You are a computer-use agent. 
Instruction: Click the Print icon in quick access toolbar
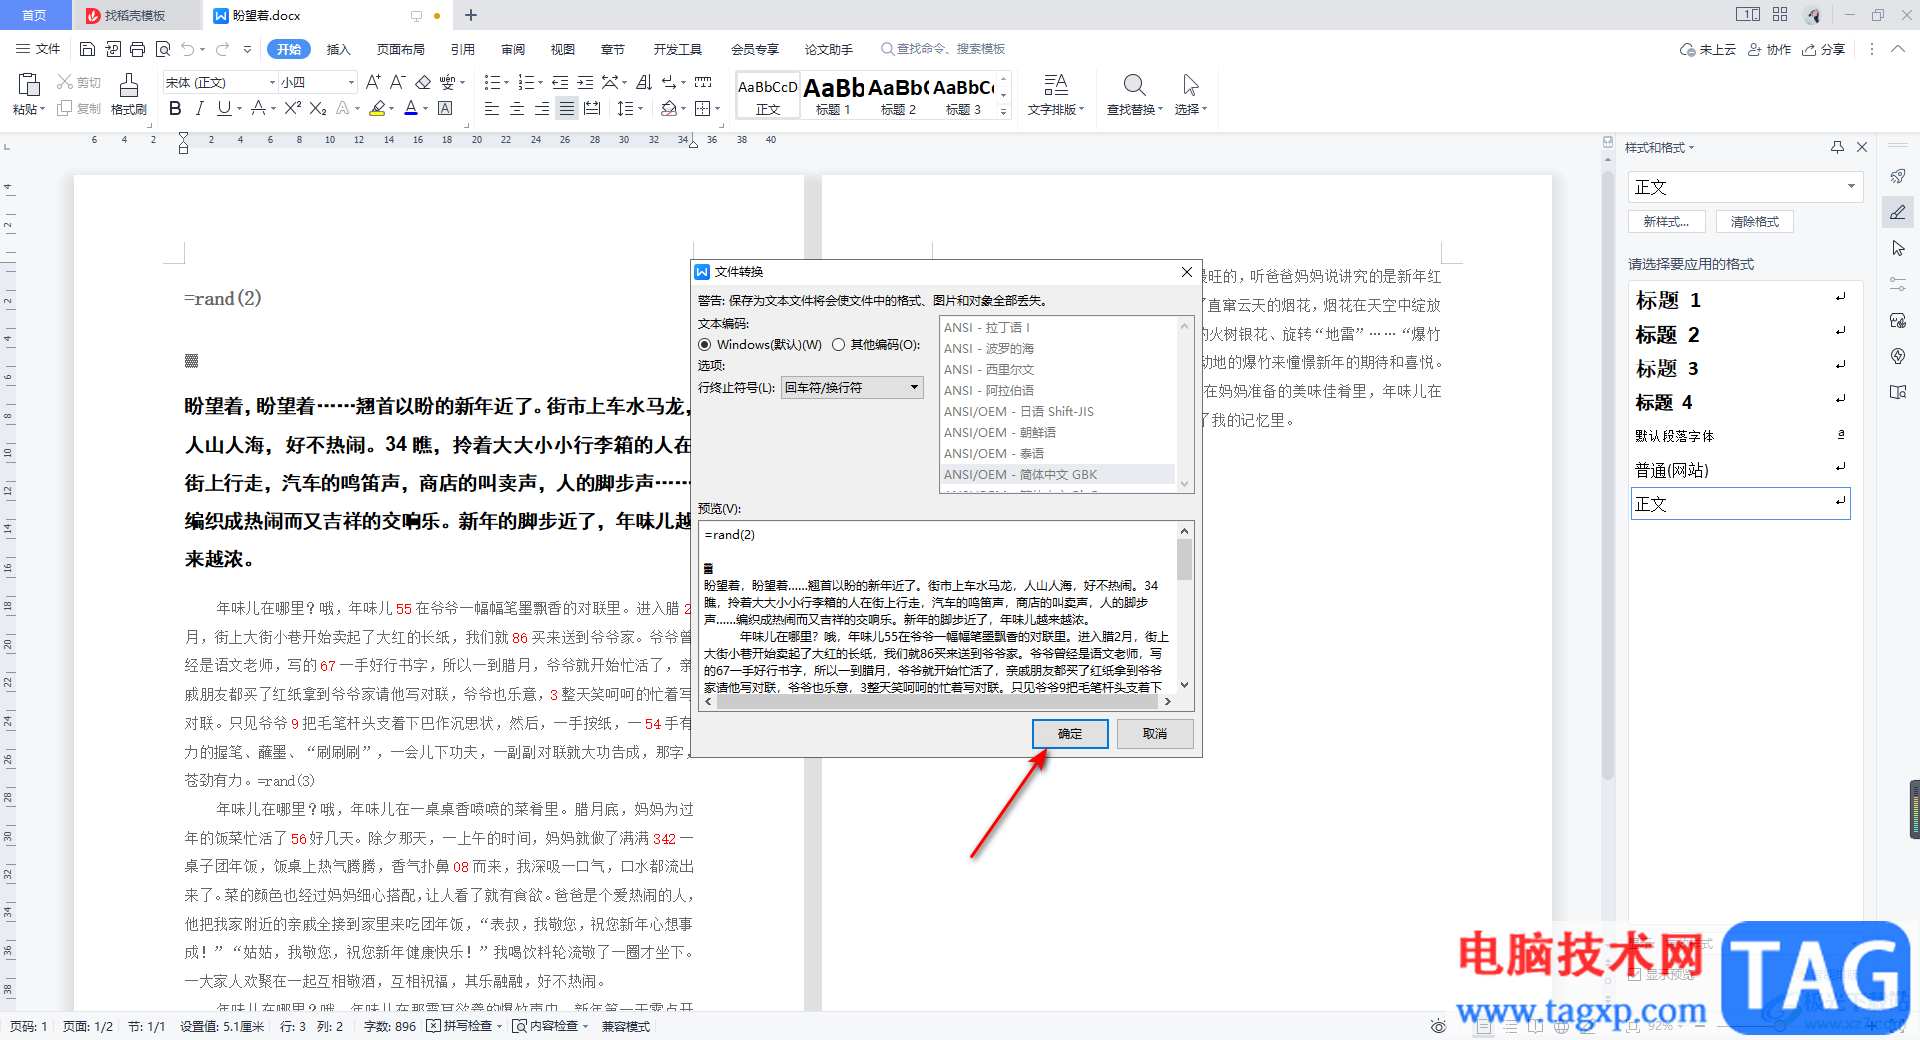click(x=137, y=49)
